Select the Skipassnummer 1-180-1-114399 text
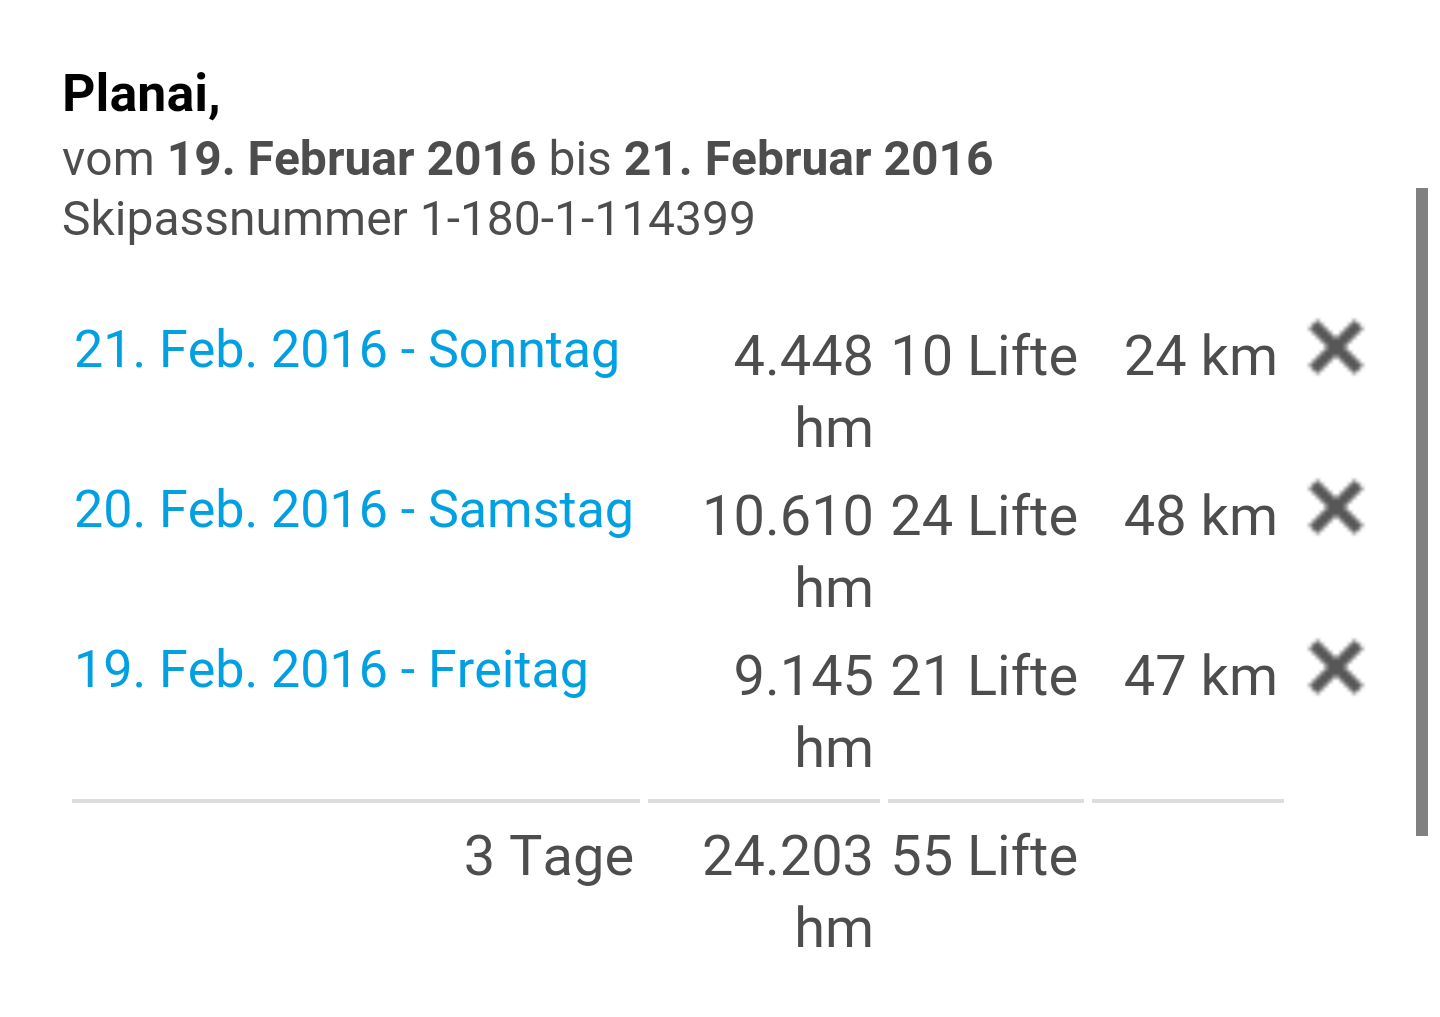1440x1017 pixels. point(408,219)
